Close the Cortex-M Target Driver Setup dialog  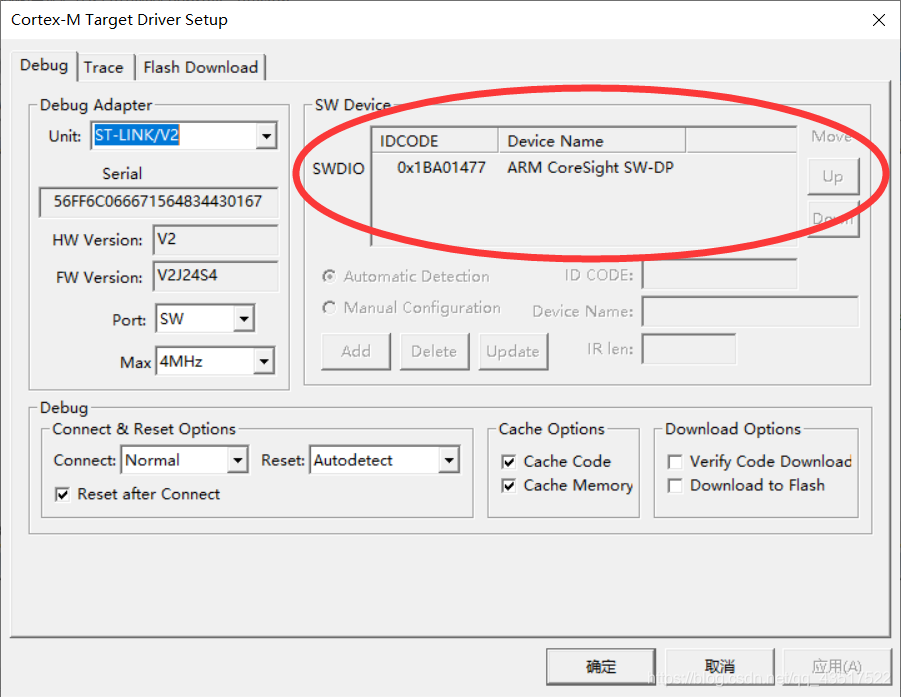[x=878, y=20]
